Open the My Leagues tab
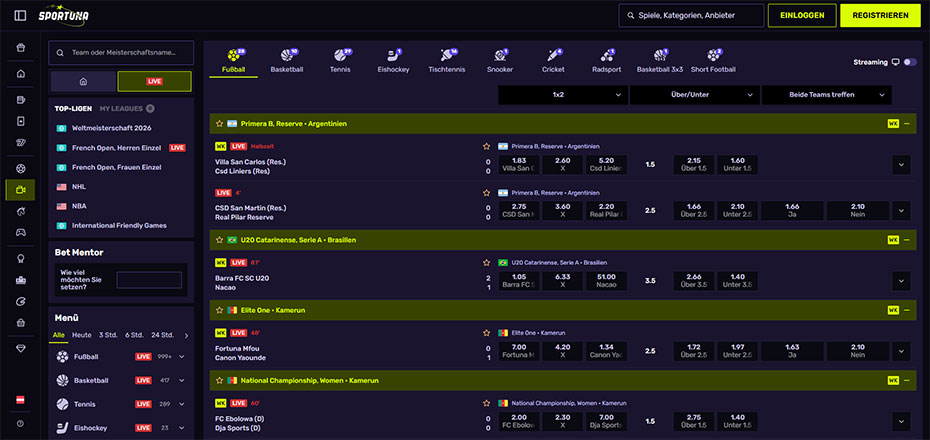The height and width of the screenshot is (440, 930). coord(121,109)
